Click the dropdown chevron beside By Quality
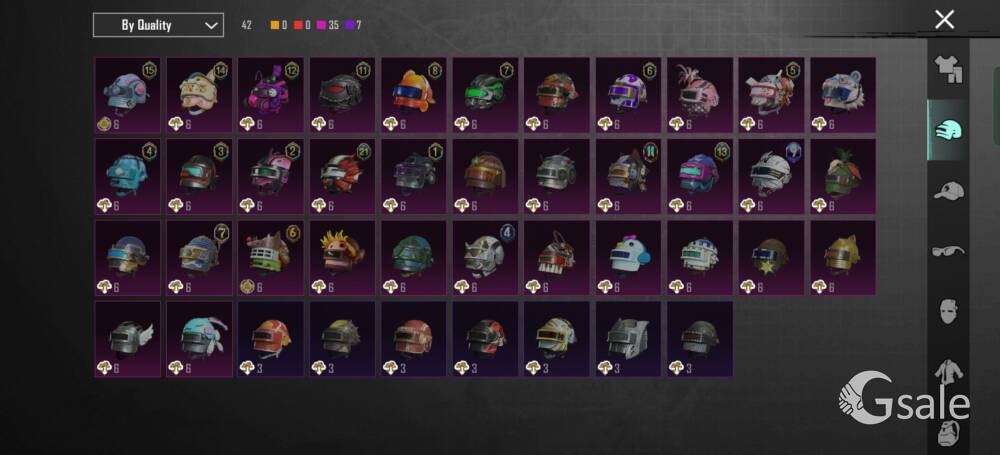 pos(211,26)
